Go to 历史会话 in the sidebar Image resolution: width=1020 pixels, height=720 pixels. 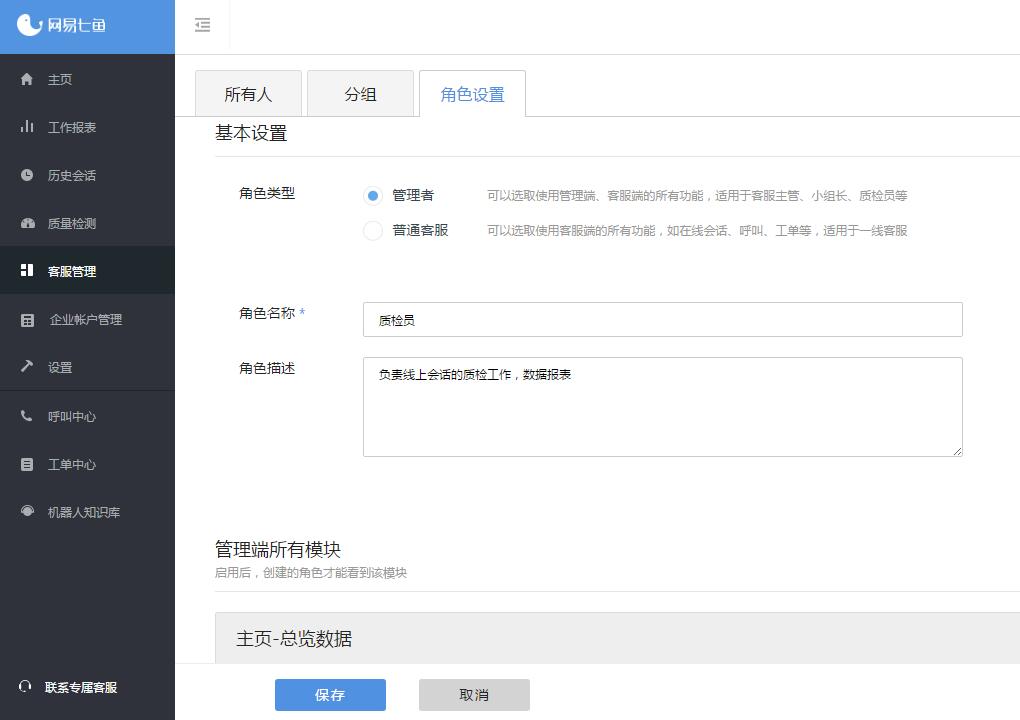click(x=87, y=176)
